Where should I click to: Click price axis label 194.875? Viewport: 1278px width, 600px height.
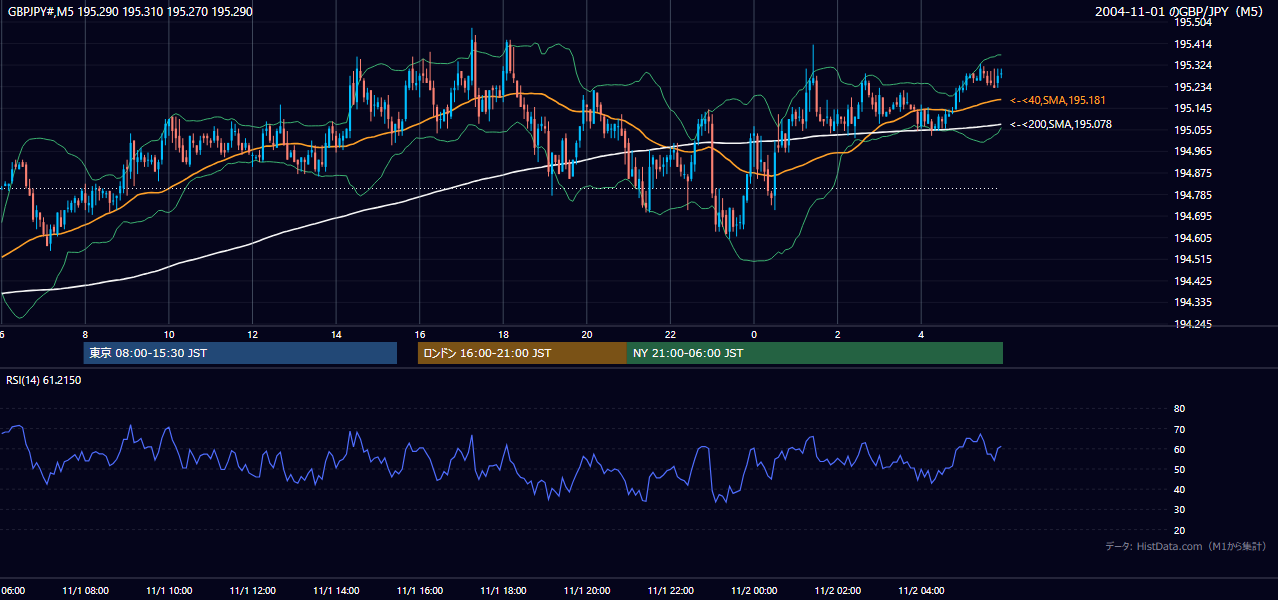click(1193, 173)
